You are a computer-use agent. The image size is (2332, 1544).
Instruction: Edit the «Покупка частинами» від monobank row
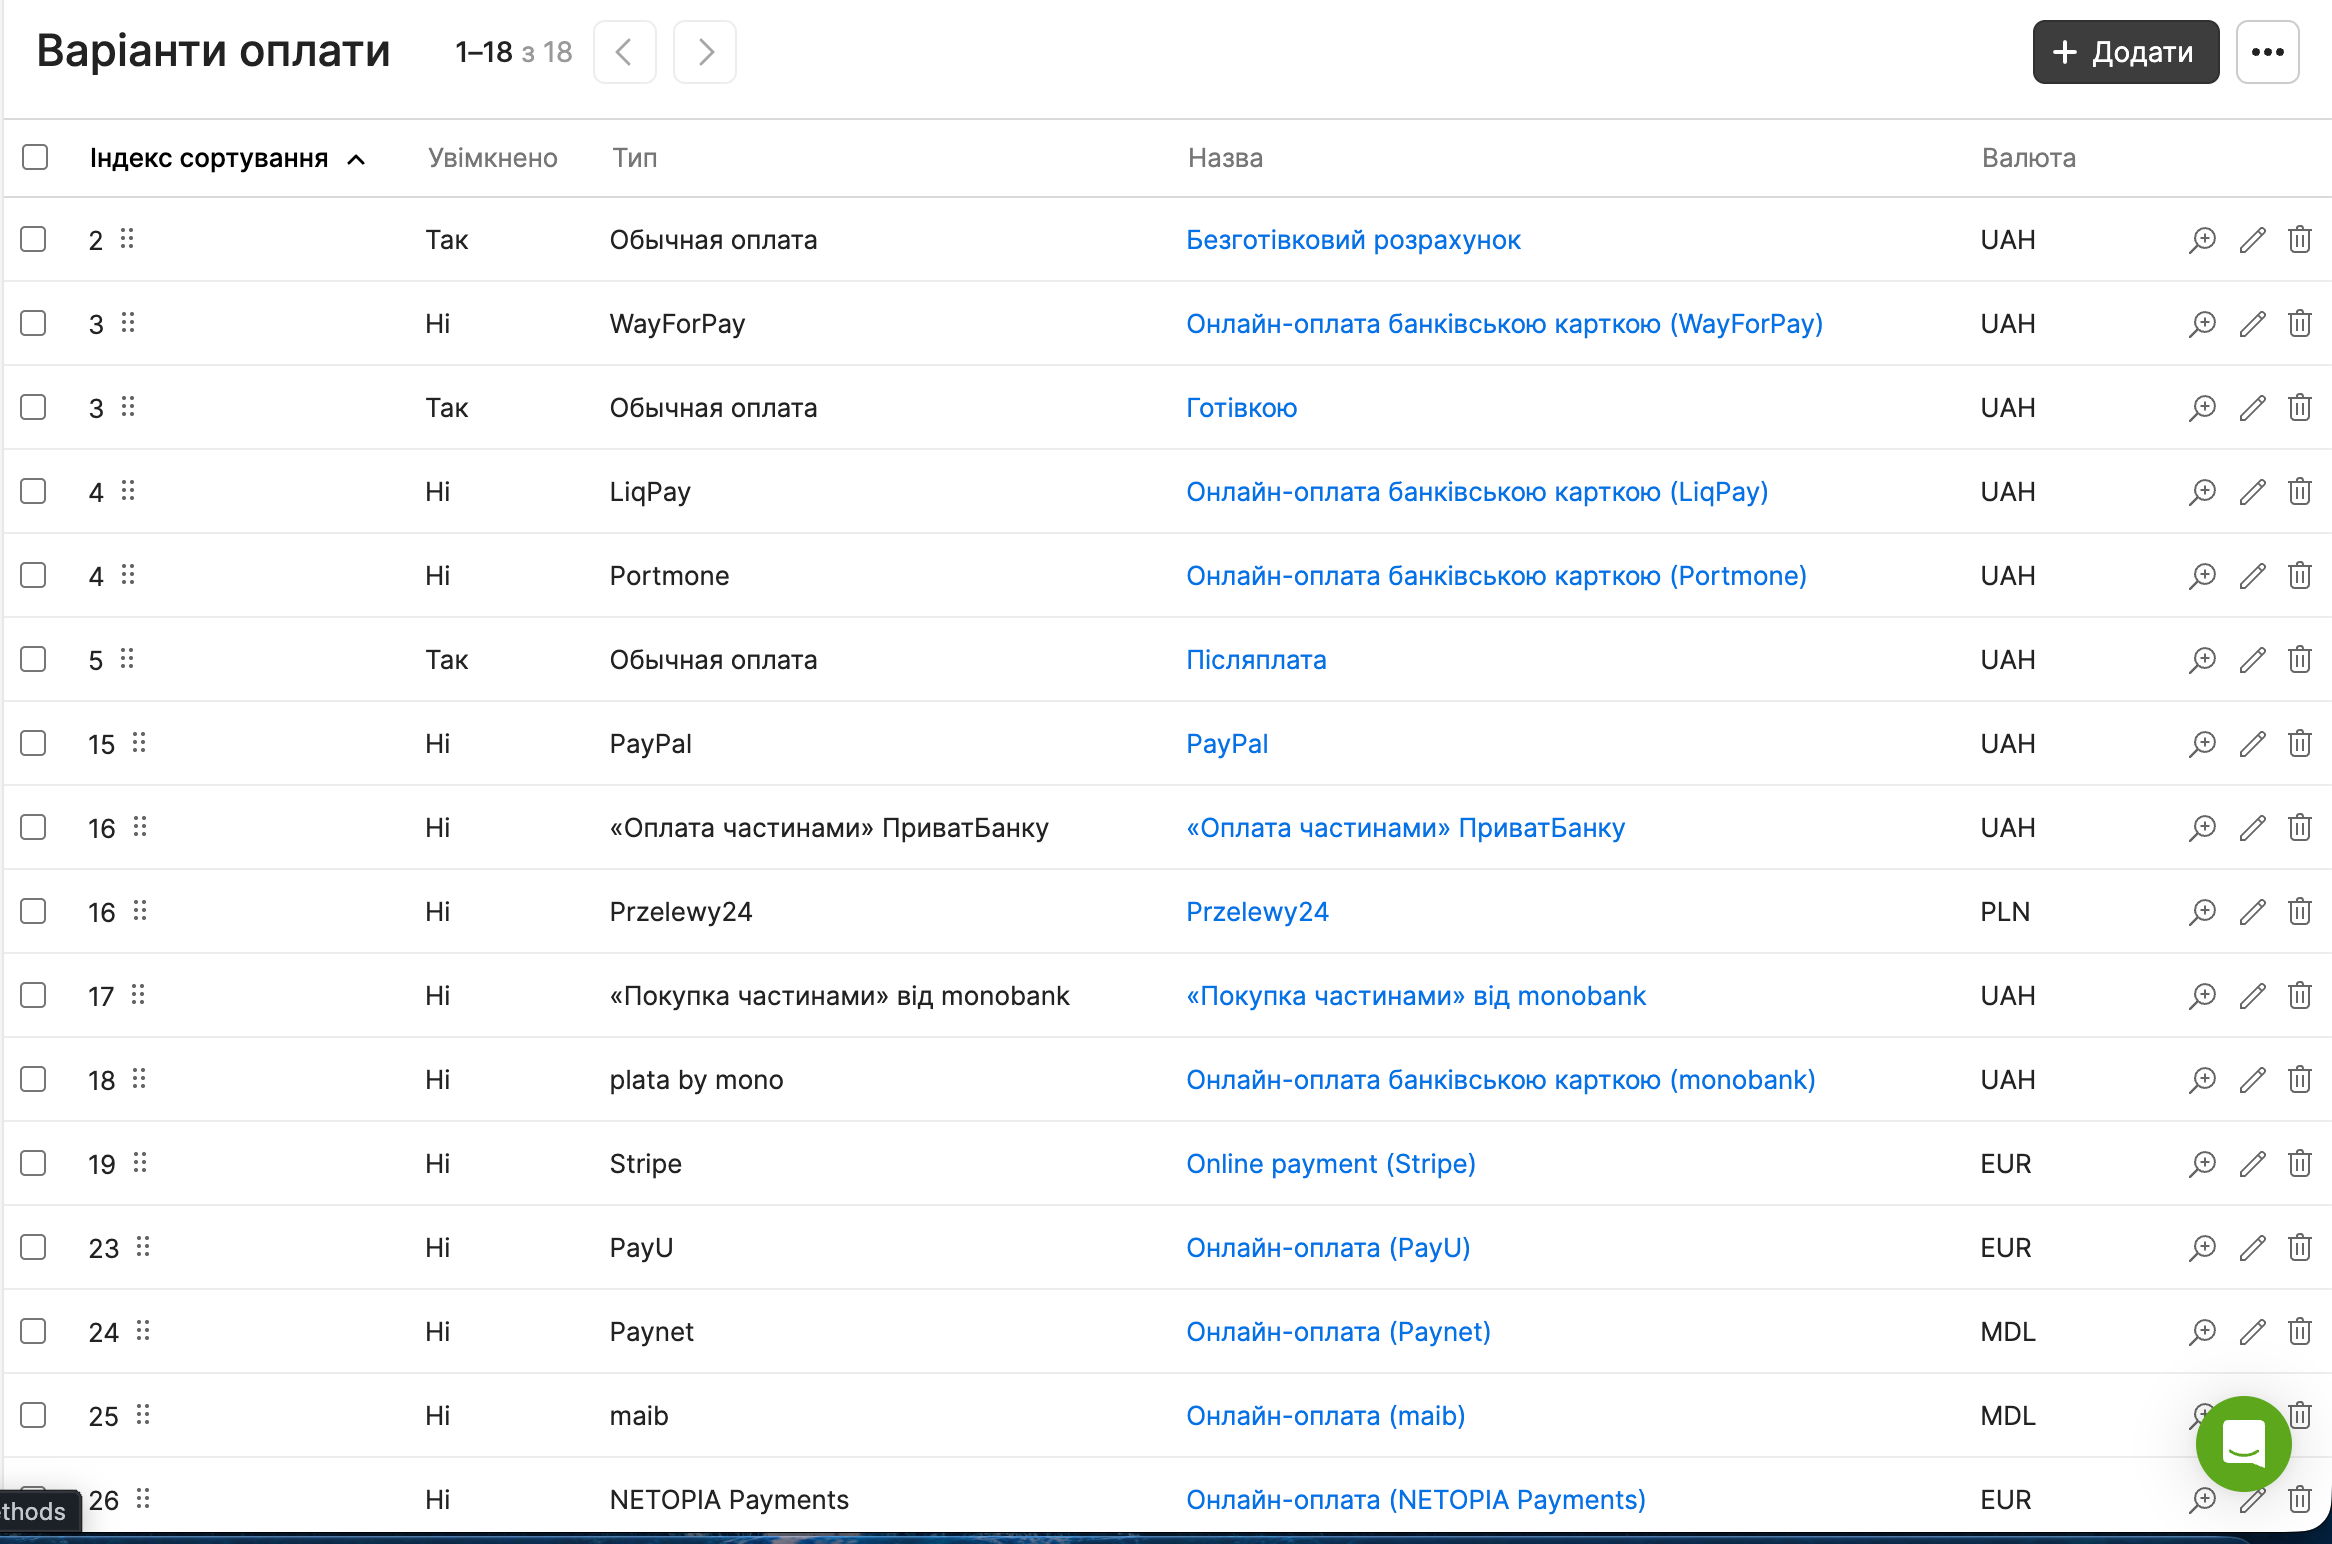(x=2252, y=996)
